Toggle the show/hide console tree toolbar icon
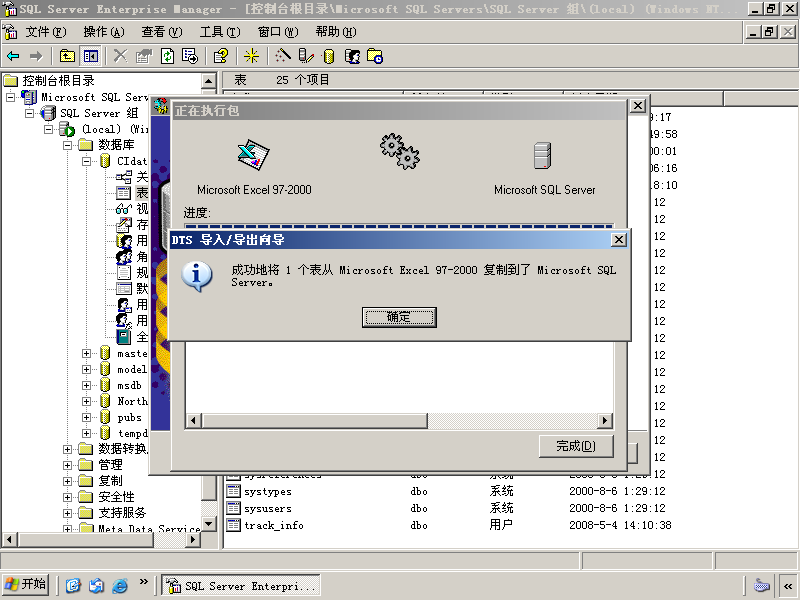 [91, 56]
